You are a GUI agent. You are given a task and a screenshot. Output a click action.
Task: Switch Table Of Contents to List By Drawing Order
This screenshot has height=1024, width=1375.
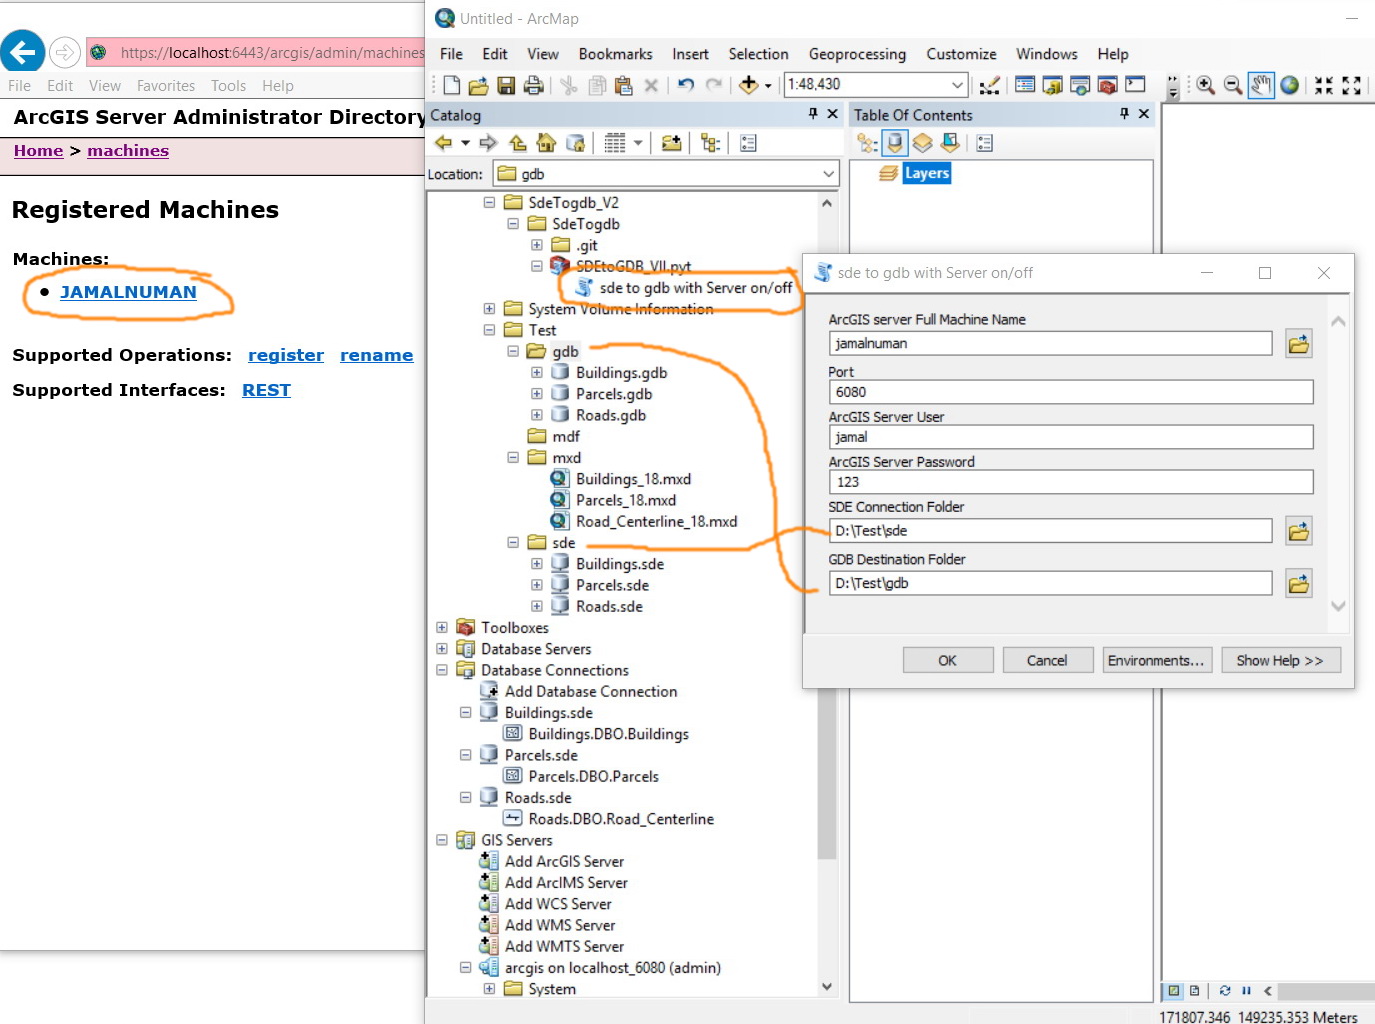[867, 143]
